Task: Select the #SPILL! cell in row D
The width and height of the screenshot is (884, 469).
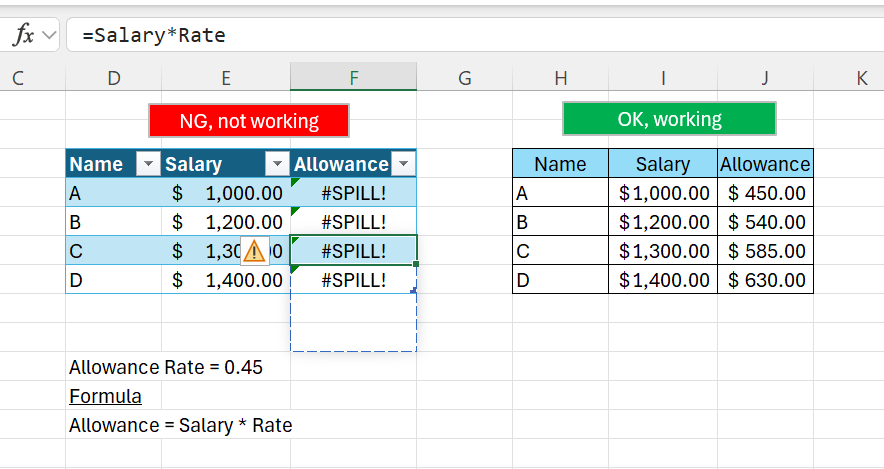Action: pyautogui.click(x=353, y=280)
